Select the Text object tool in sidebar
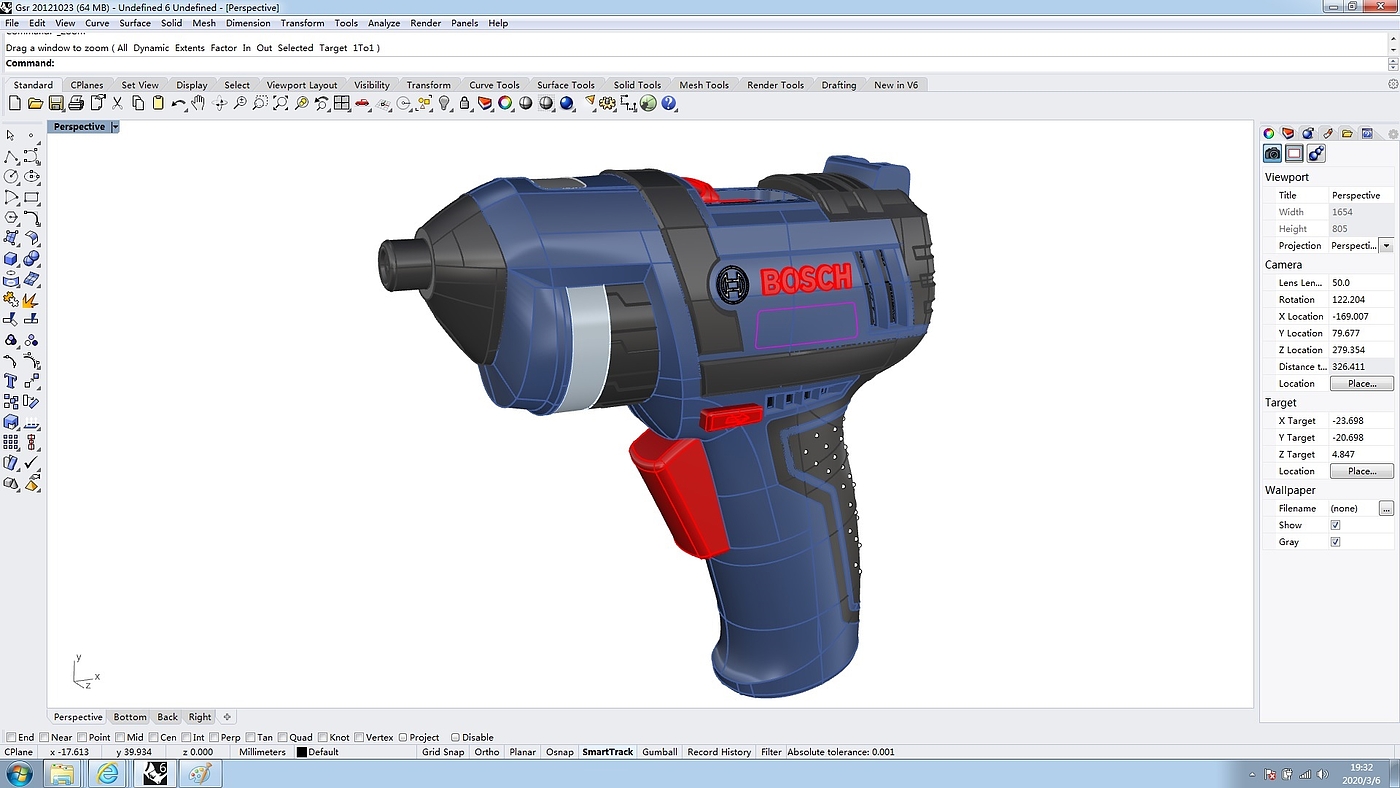This screenshot has height=788, width=1400. coord(11,381)
